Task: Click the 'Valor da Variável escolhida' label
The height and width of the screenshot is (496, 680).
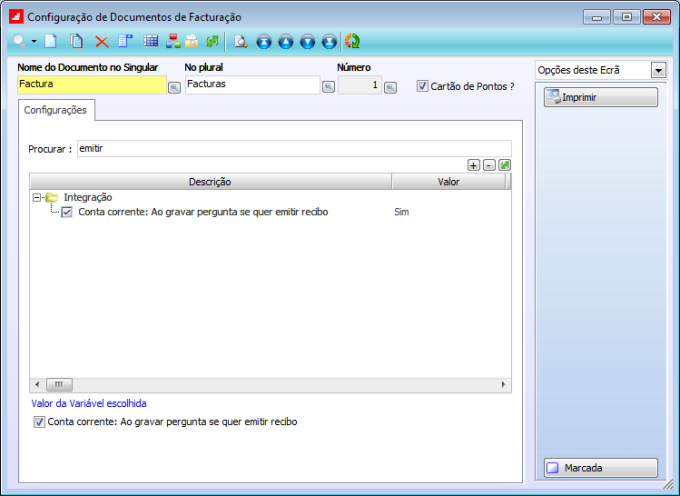Action: (89, 404)
